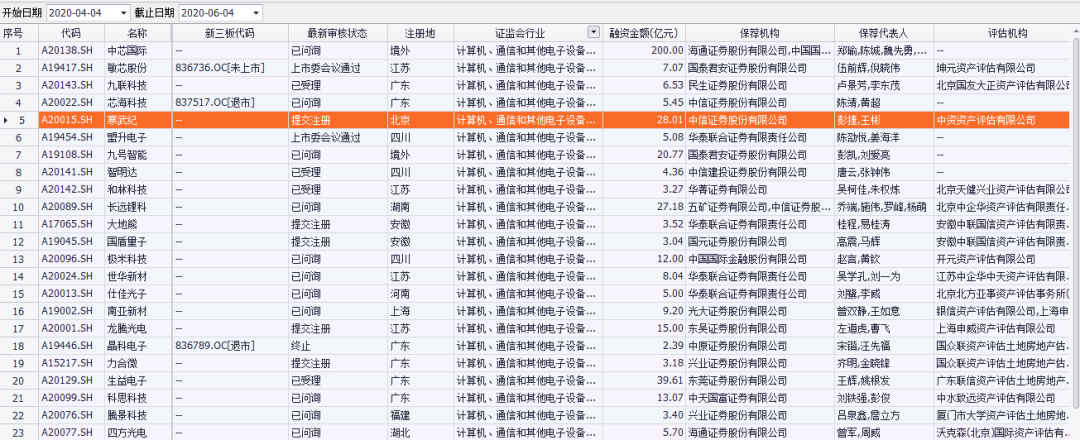Select the highlighted 寒武纪 name cell
The width and height of the screenshot is (1080, 440).
(x=138, y=120)
